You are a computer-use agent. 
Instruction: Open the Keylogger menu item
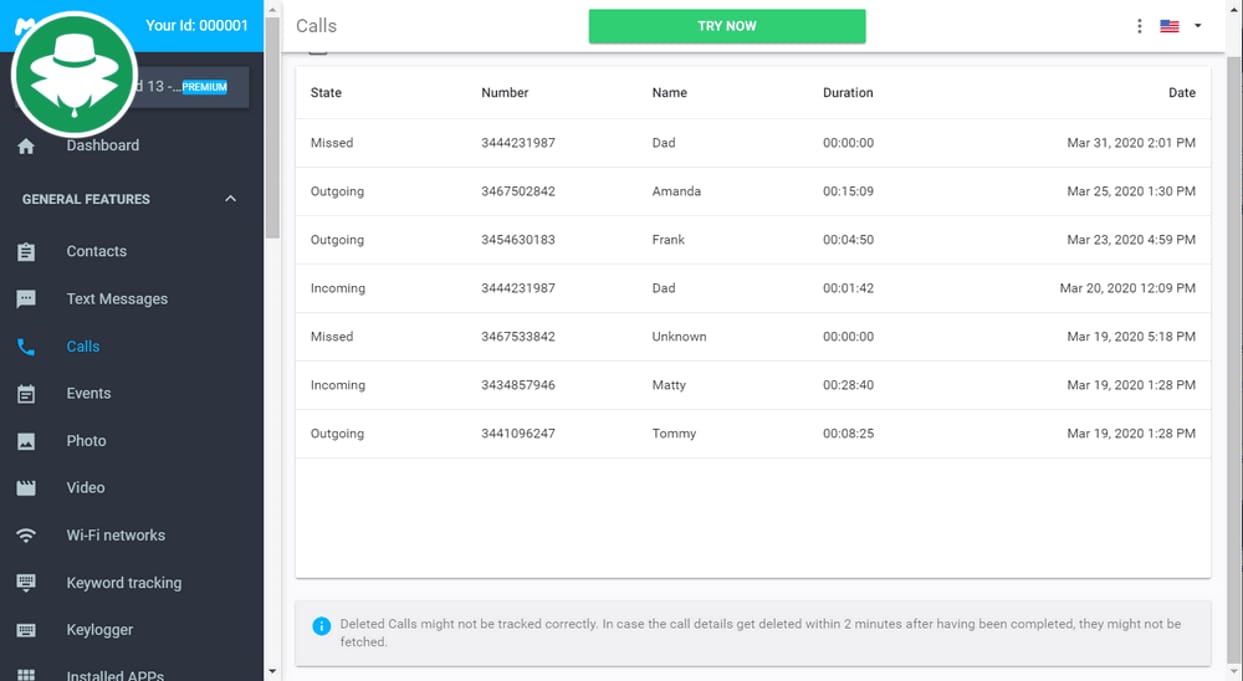pyautogui.click(x=99, y=630)
